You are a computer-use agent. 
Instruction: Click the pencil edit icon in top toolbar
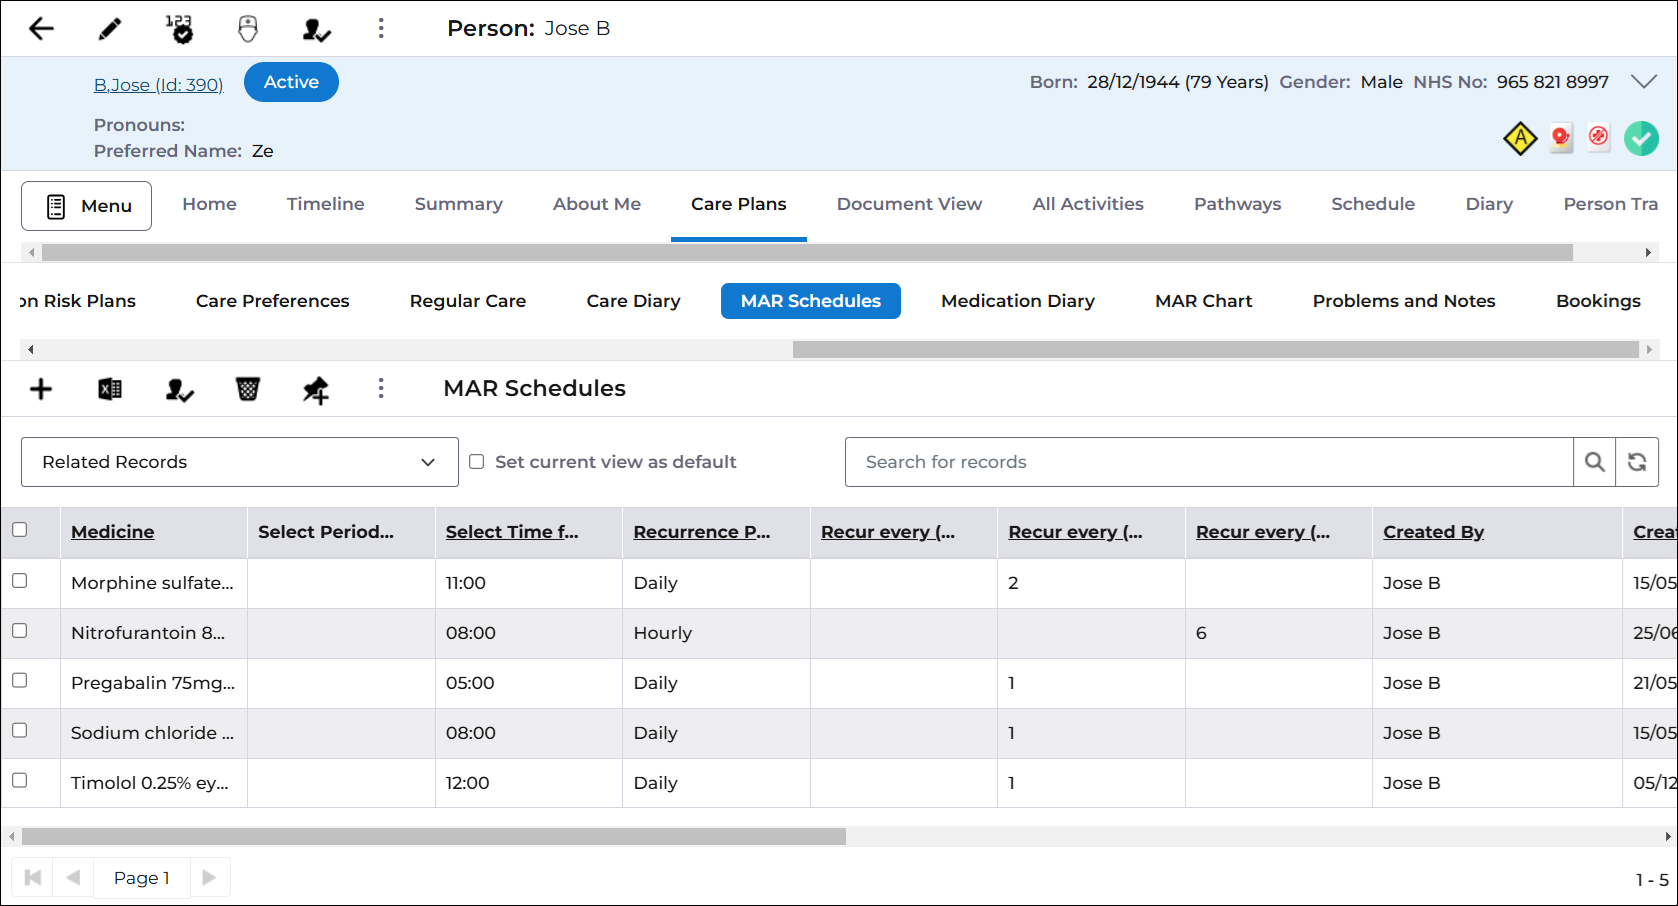coord(110,29)
